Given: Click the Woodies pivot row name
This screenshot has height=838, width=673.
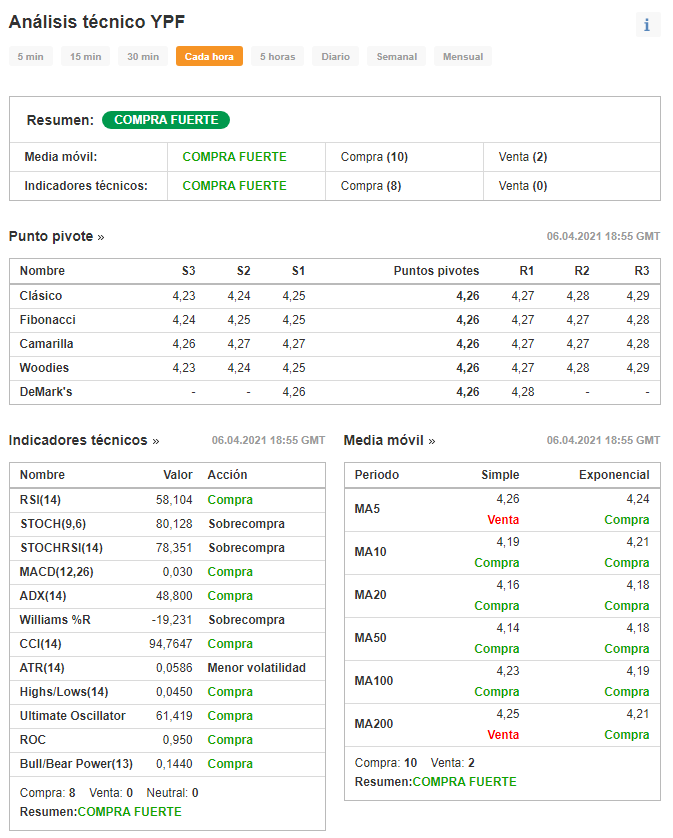Looking at the screenshot, I should pos(44,368).
